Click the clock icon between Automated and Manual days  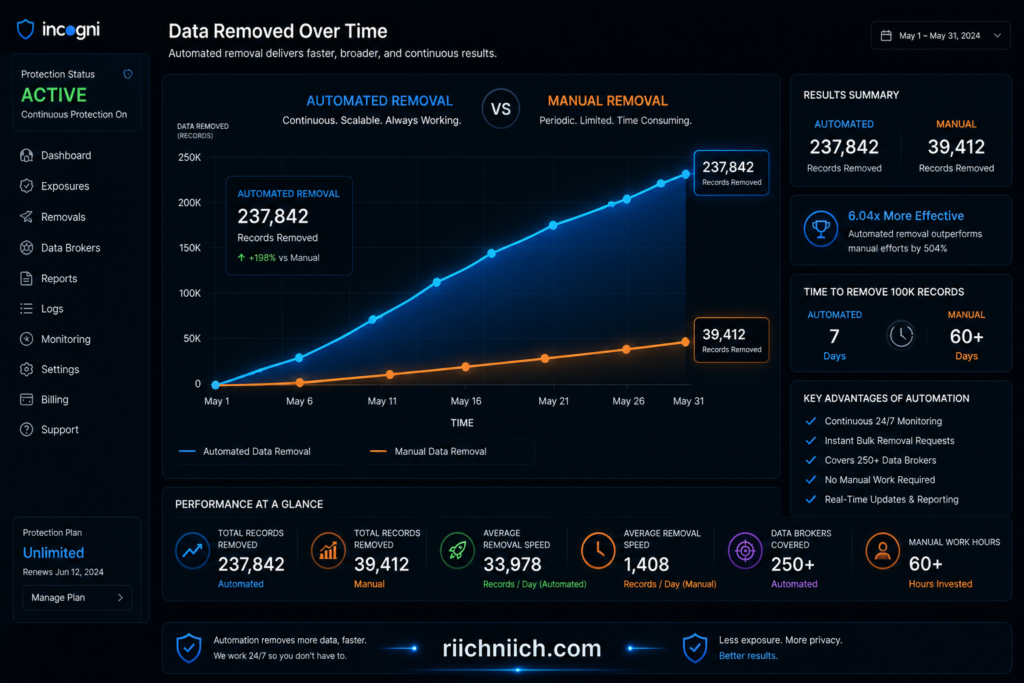coord(901,336)
